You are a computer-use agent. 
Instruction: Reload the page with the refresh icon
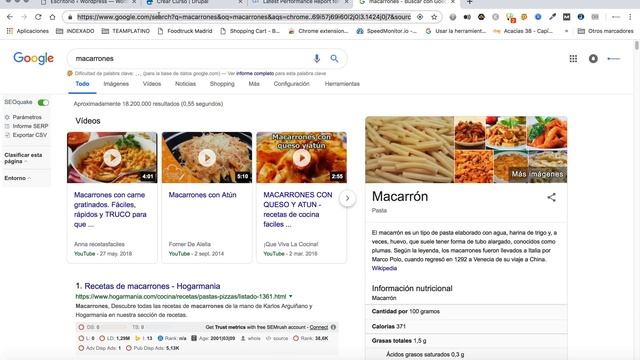click(x=38, y=17)
